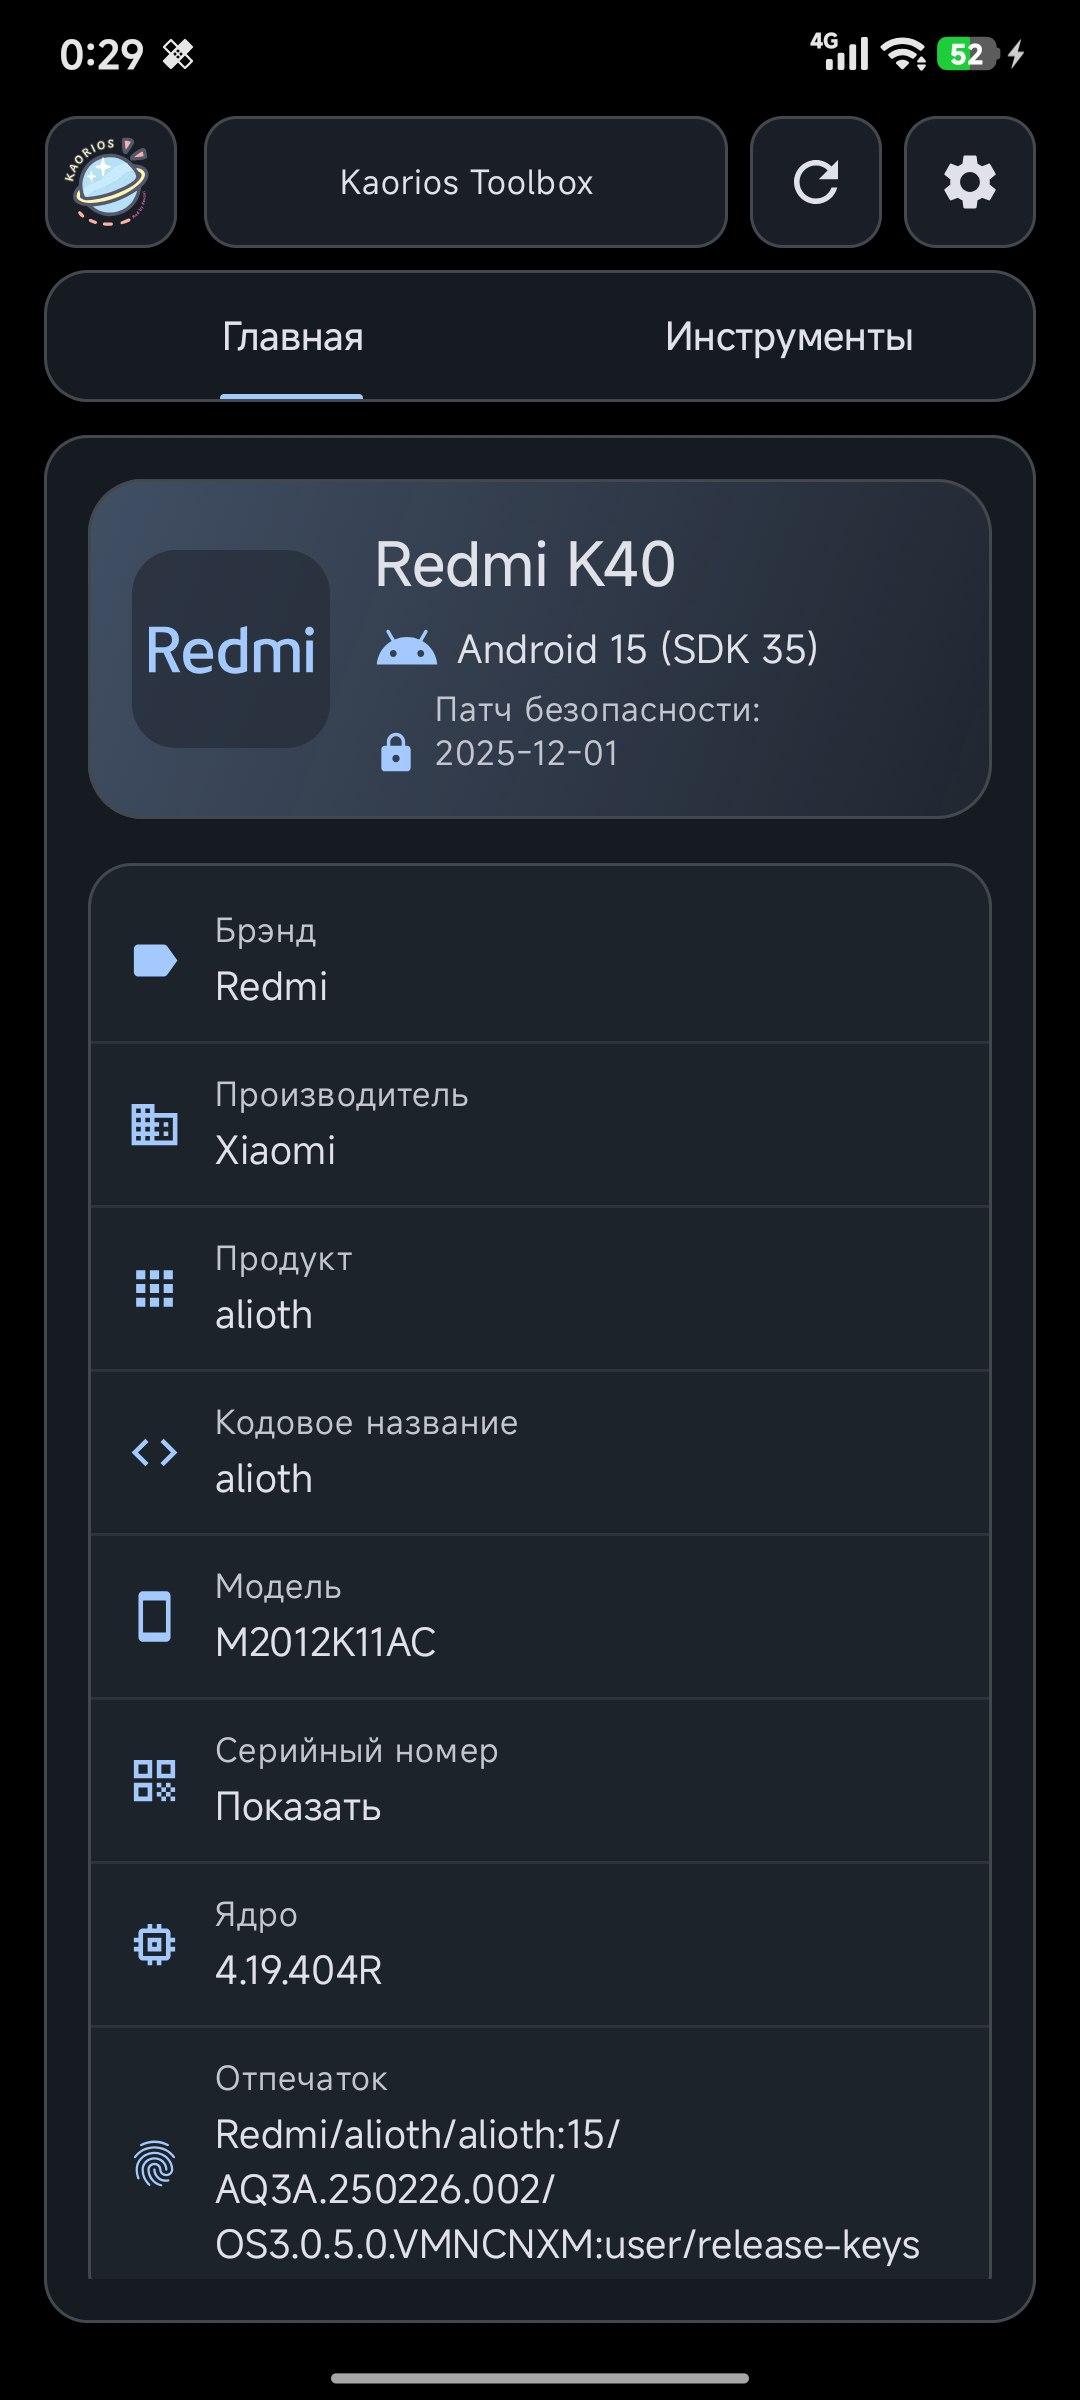Tap the M2012K11AC model value
This screenshot has width=1080, height=2400.
(326, 1642)
